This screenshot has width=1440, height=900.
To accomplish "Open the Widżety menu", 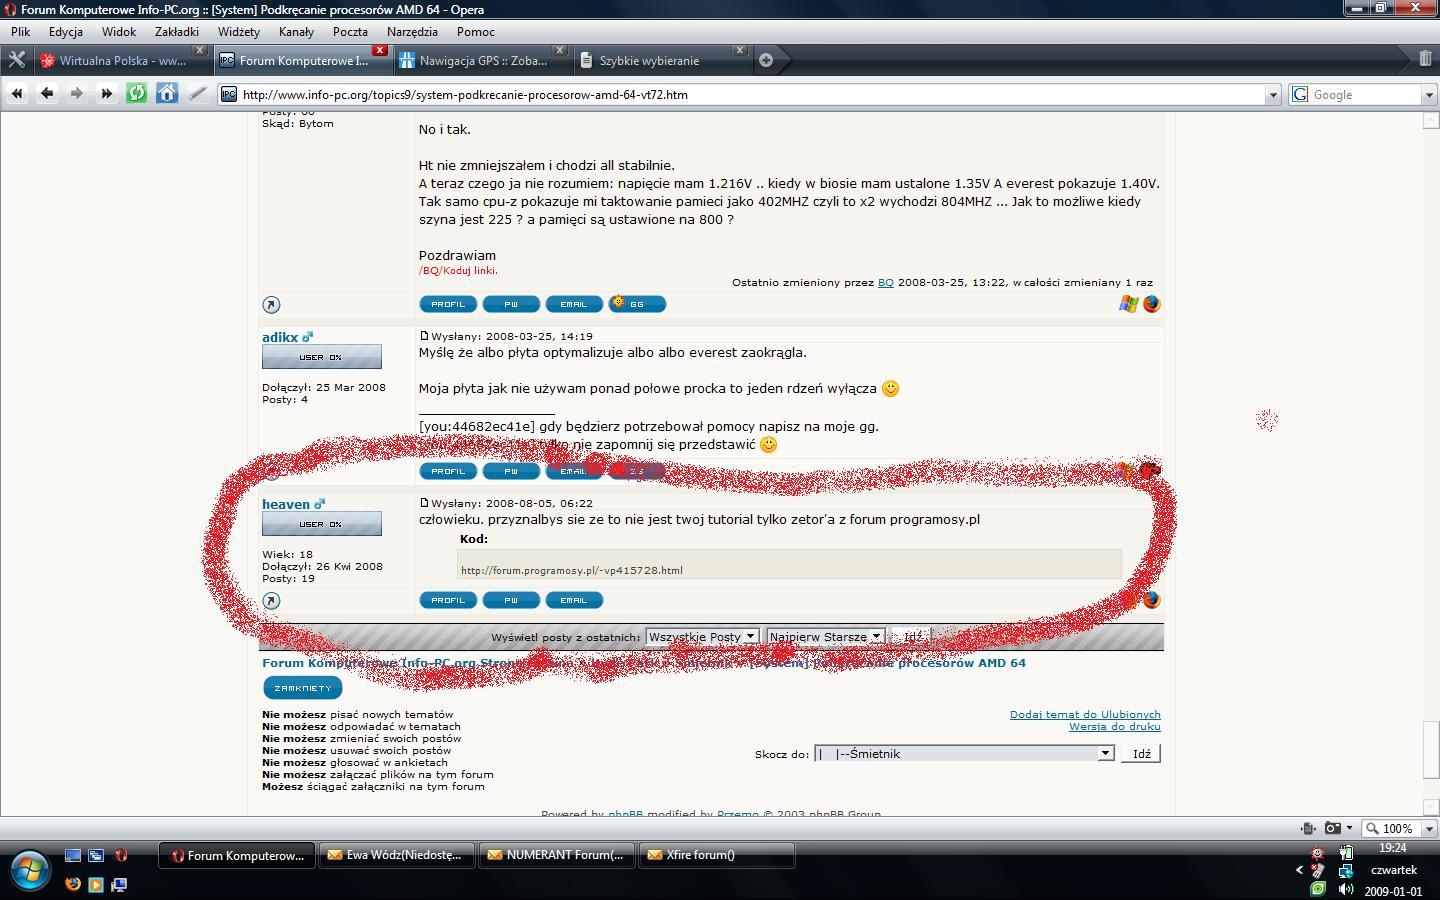I will tap(239, 31).
